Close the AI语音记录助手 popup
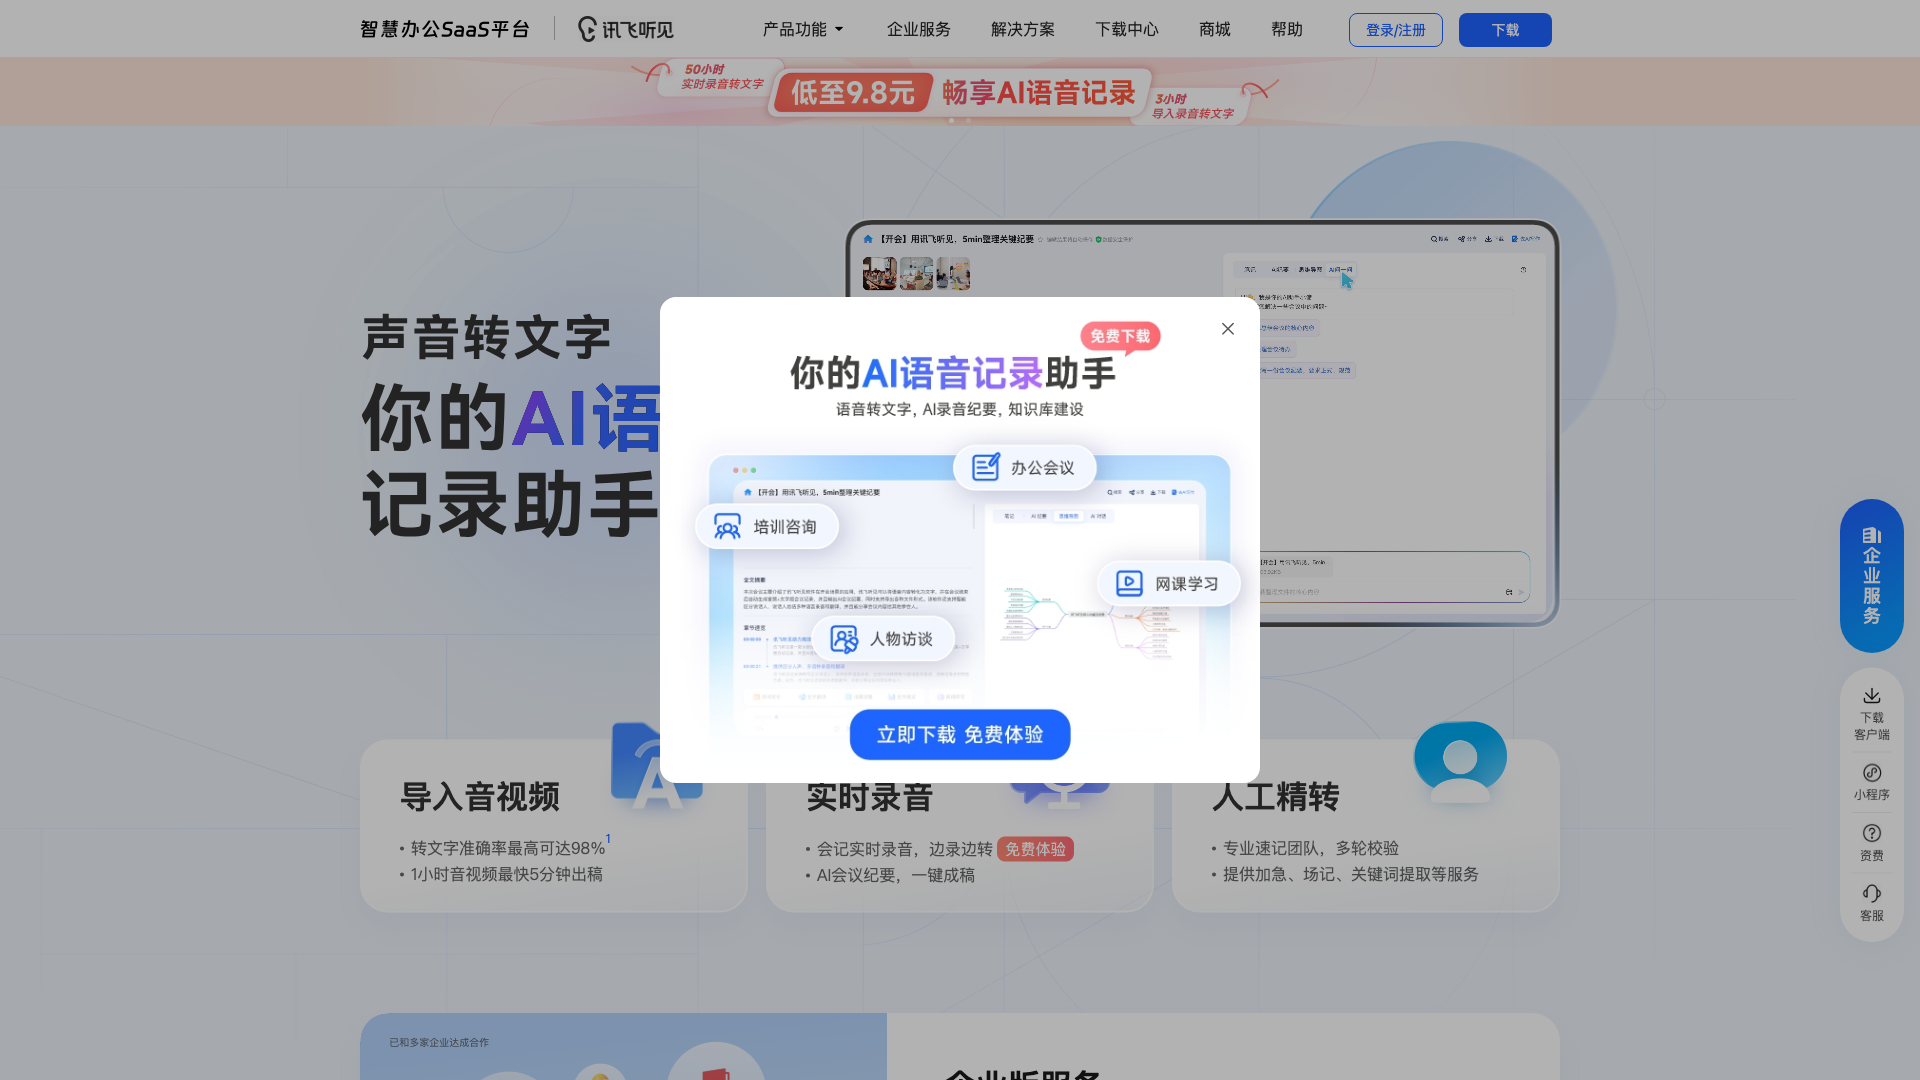 (x=1228, y=329)
